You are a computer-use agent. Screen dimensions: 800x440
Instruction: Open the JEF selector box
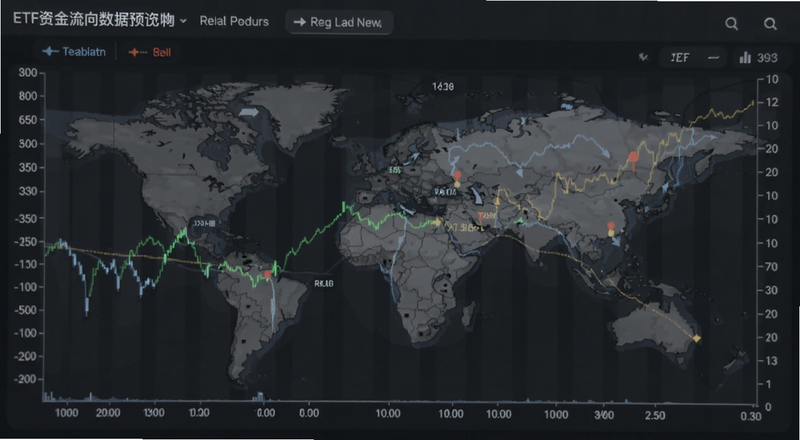(693, 58)
